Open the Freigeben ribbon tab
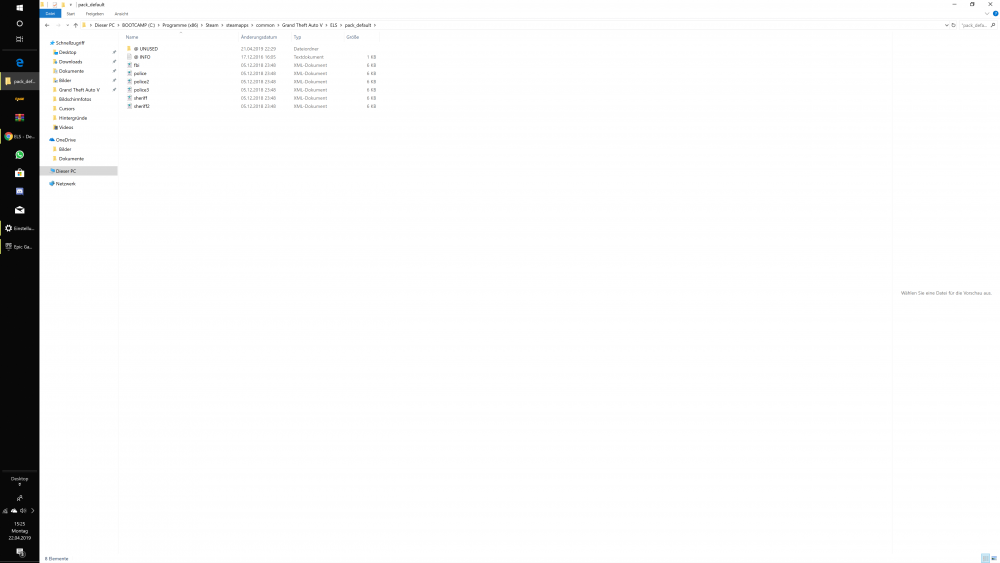Screen dimensions: 1000x563 coord(94,13)
